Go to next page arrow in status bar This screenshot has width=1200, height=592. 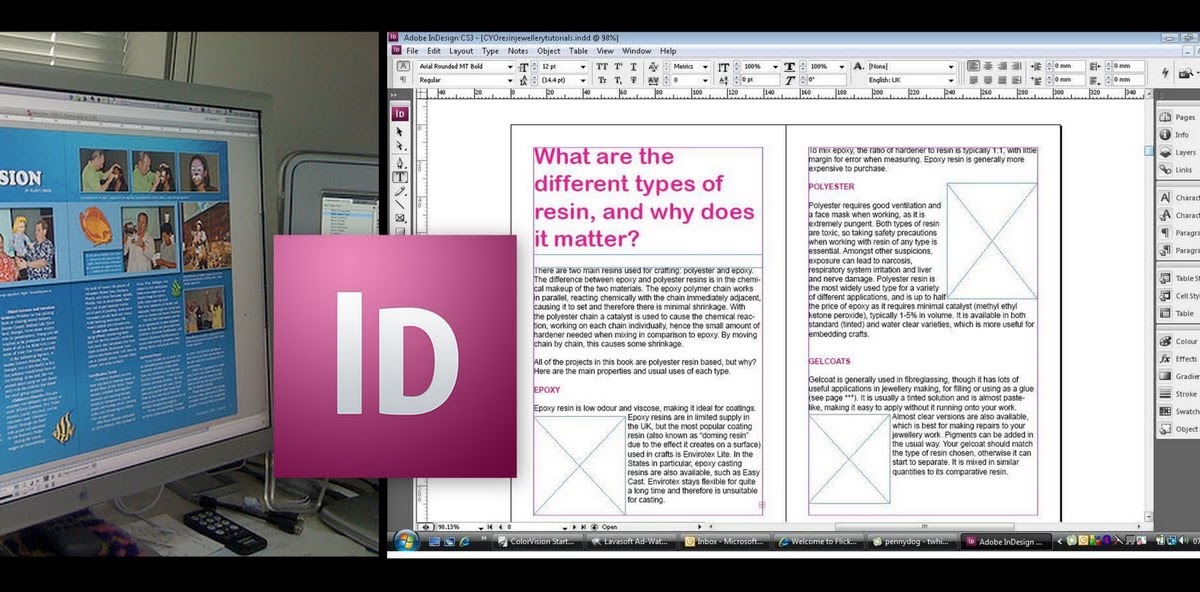pyautogui.click(x=574, y=527)
